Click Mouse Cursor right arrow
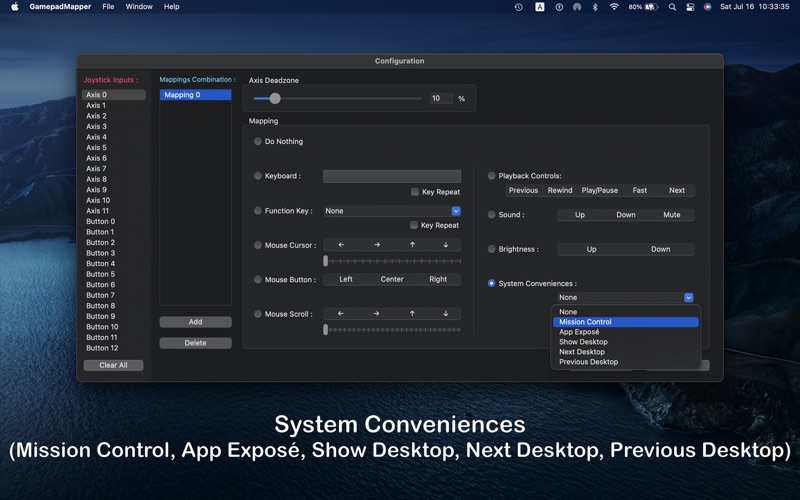Screen dimensions: 800x500 pyautogui.click(x=377, y=245)
